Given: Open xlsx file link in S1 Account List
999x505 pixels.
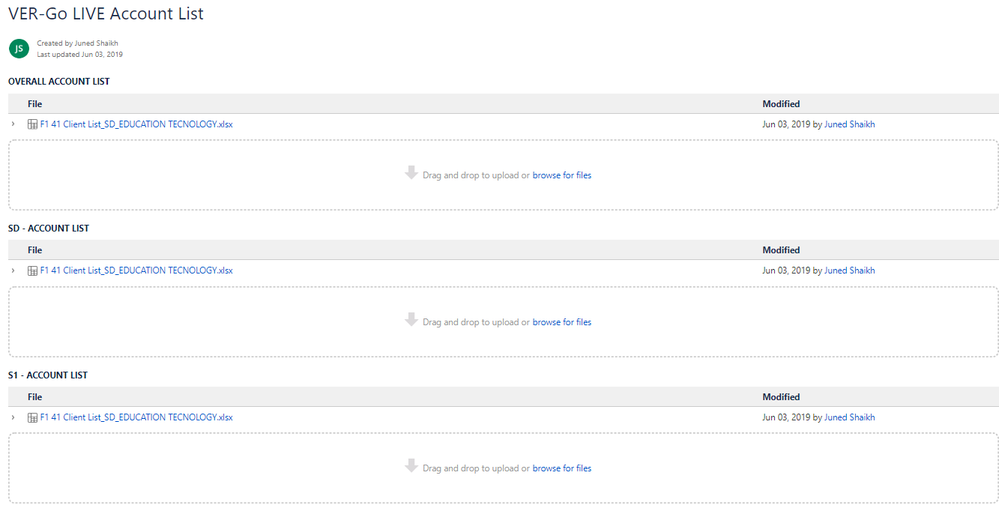Looking at the screenshot, I should tap(136, 418).
